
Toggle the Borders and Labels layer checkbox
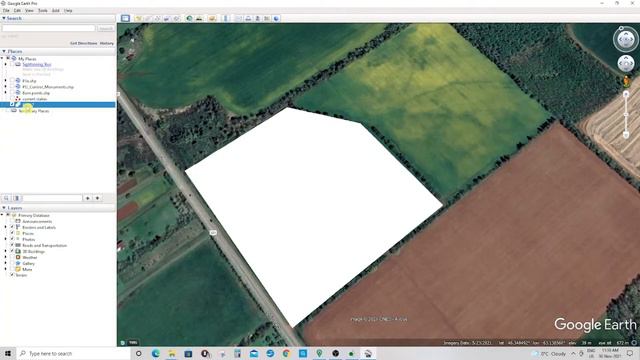[x=12, y=227]
